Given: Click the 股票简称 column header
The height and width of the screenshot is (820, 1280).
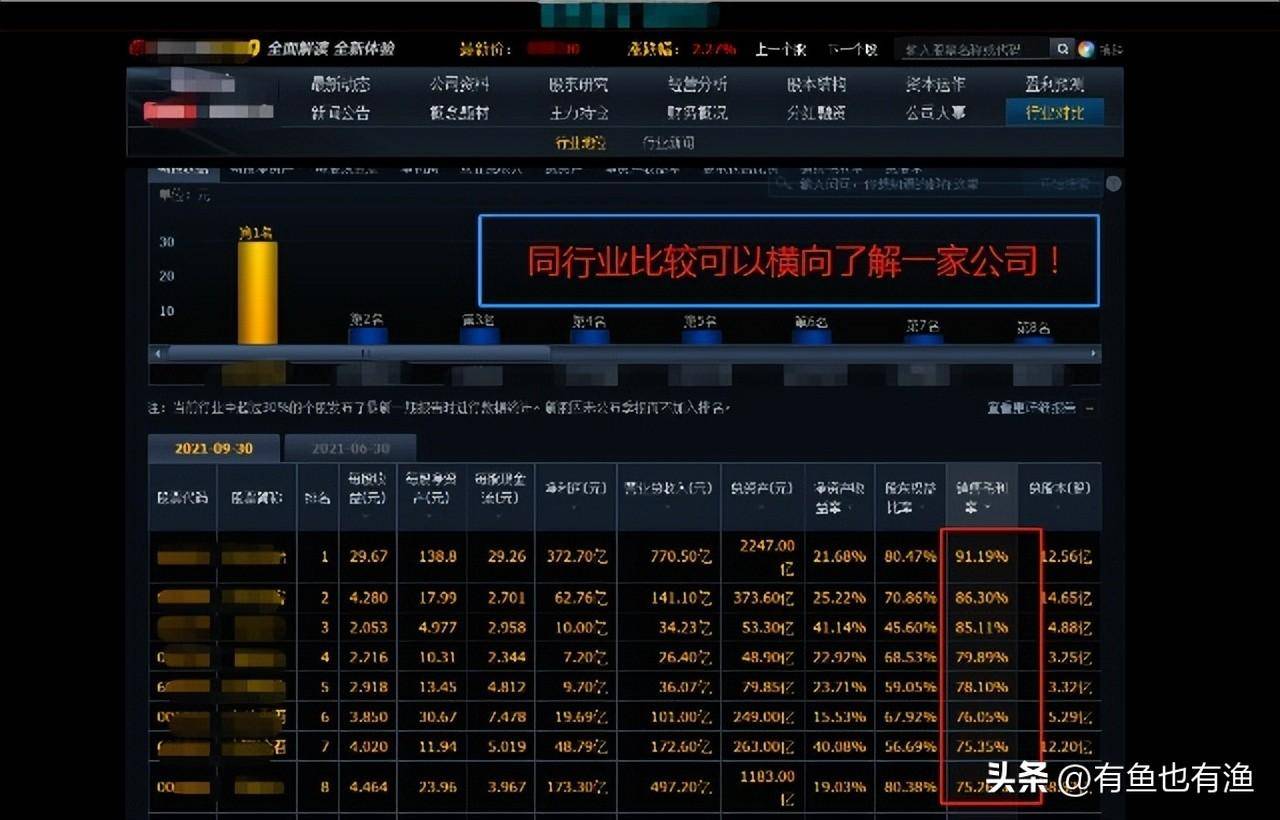Looking at the screenshot, I should pyautogui.click(x=257, y=497).
